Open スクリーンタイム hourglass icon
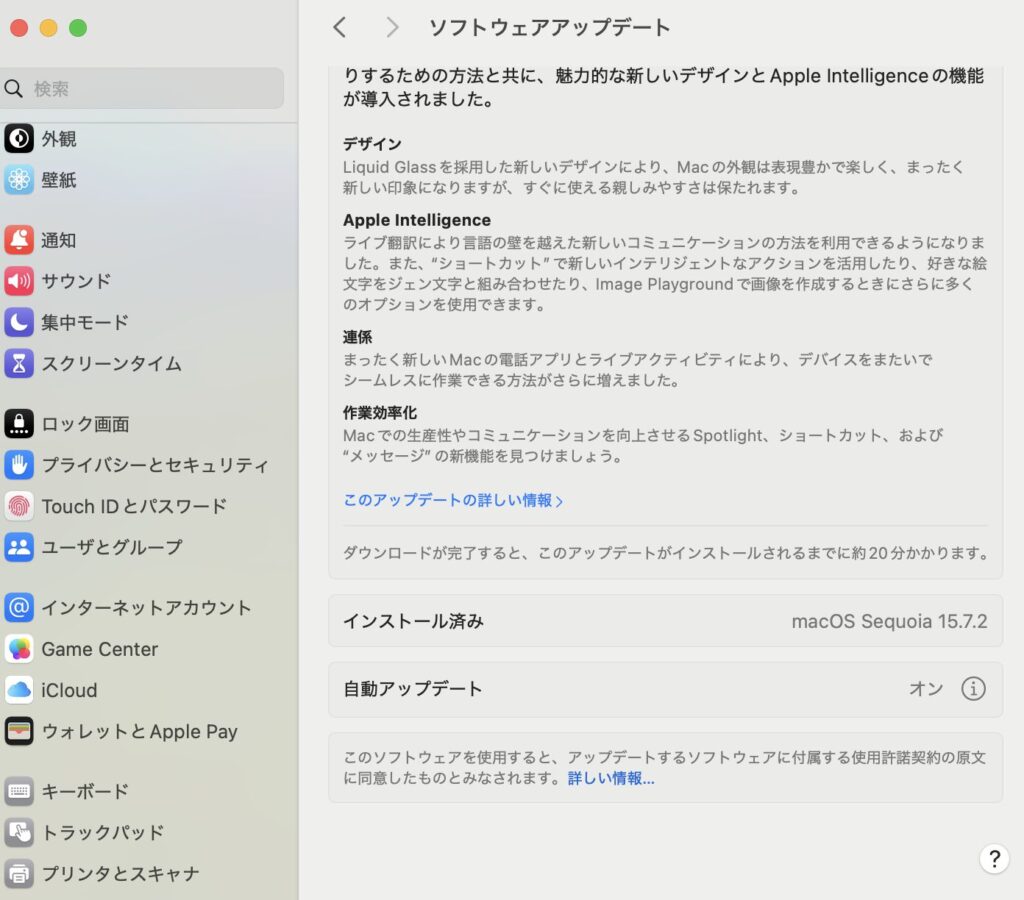1024x900 pixels. (x=19, y=363)
